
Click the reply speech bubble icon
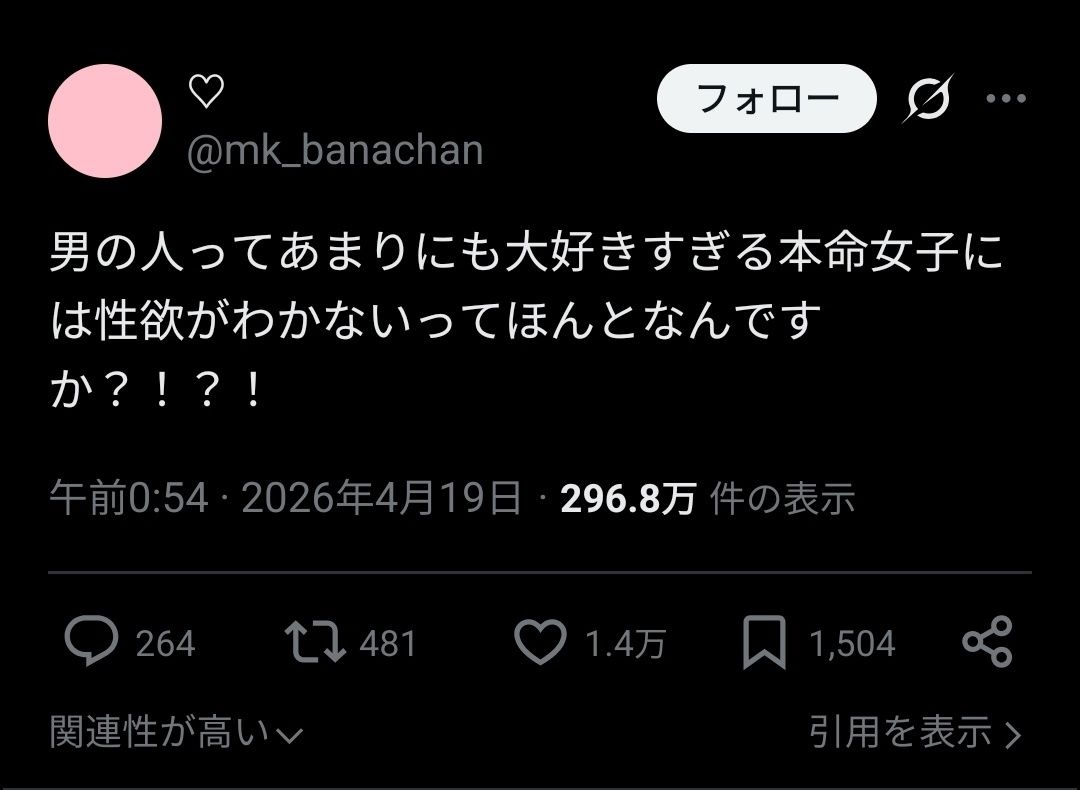pyautogui.click(x=91, y=641)
